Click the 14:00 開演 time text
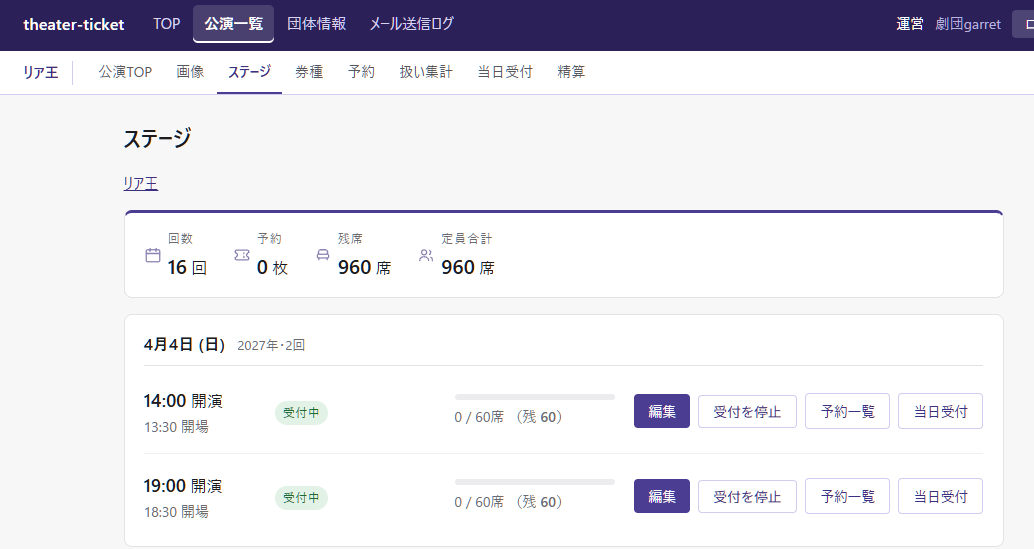 click(183, 401)
